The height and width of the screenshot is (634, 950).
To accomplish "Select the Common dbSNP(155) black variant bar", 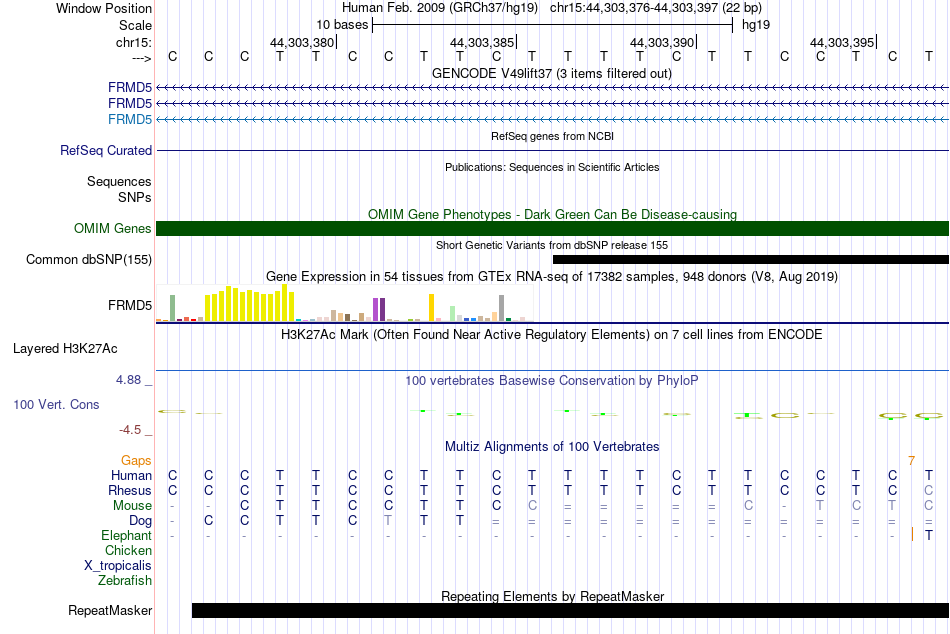I will click(751, 259).
